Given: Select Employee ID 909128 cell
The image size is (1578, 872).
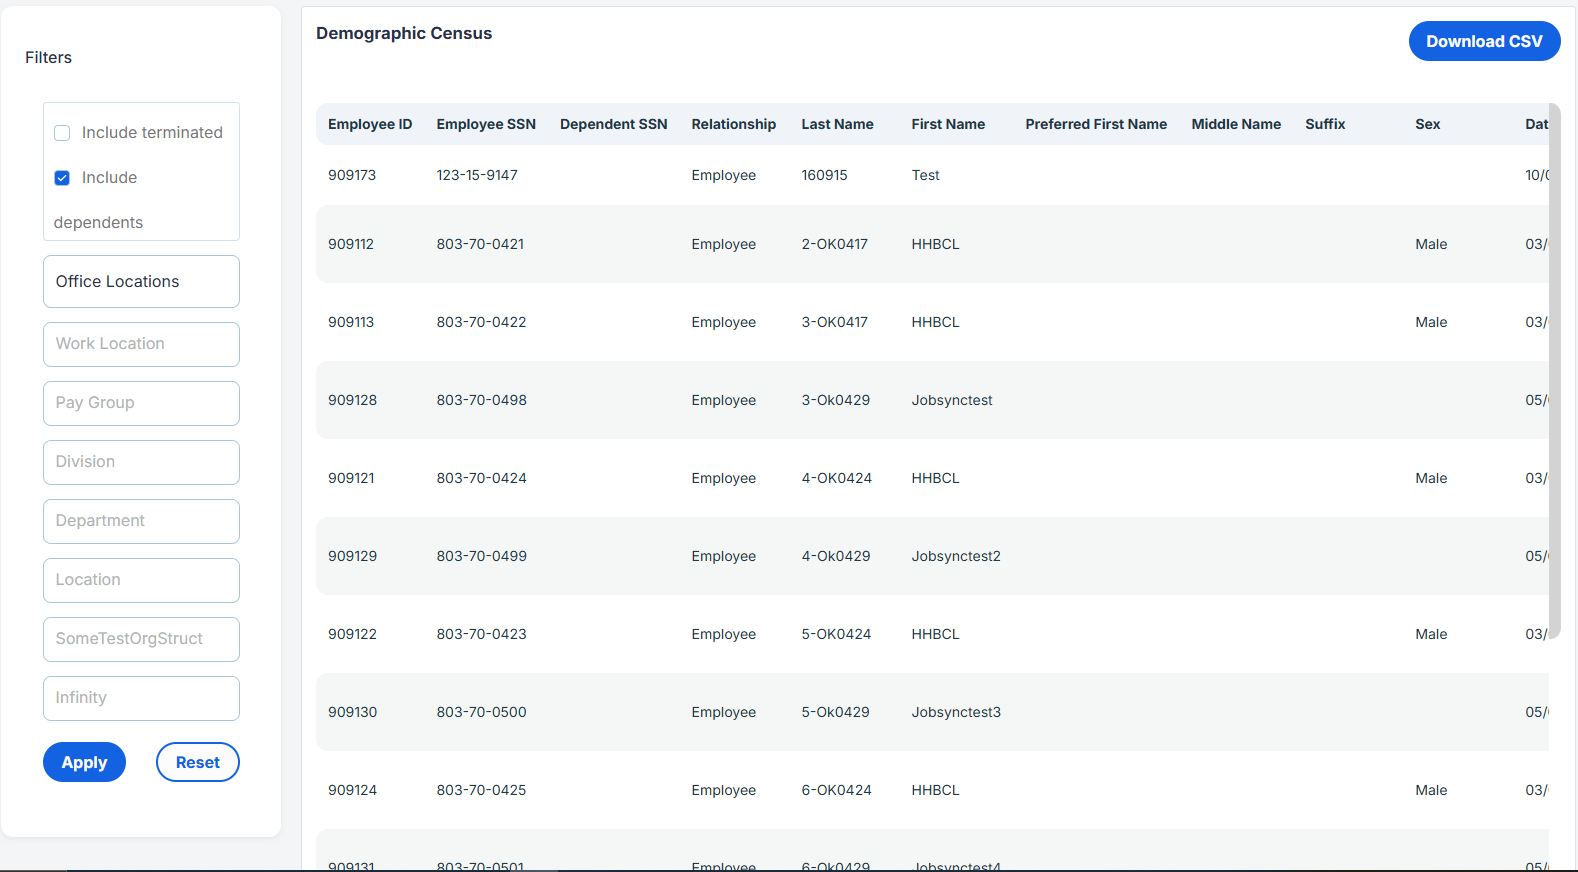Looking at the screenshot, I should click(352, 400).
